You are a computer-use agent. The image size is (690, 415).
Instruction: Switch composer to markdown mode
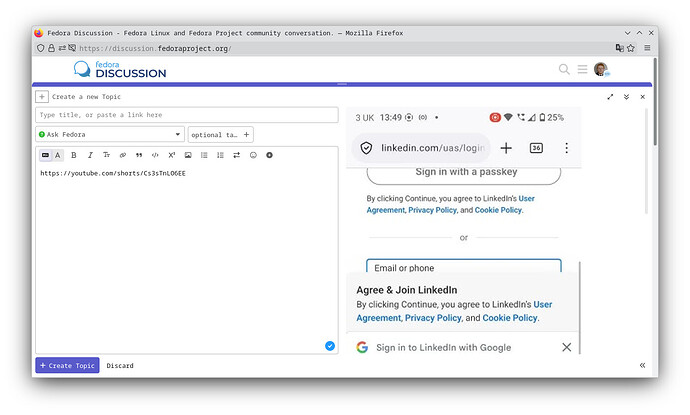45,155
